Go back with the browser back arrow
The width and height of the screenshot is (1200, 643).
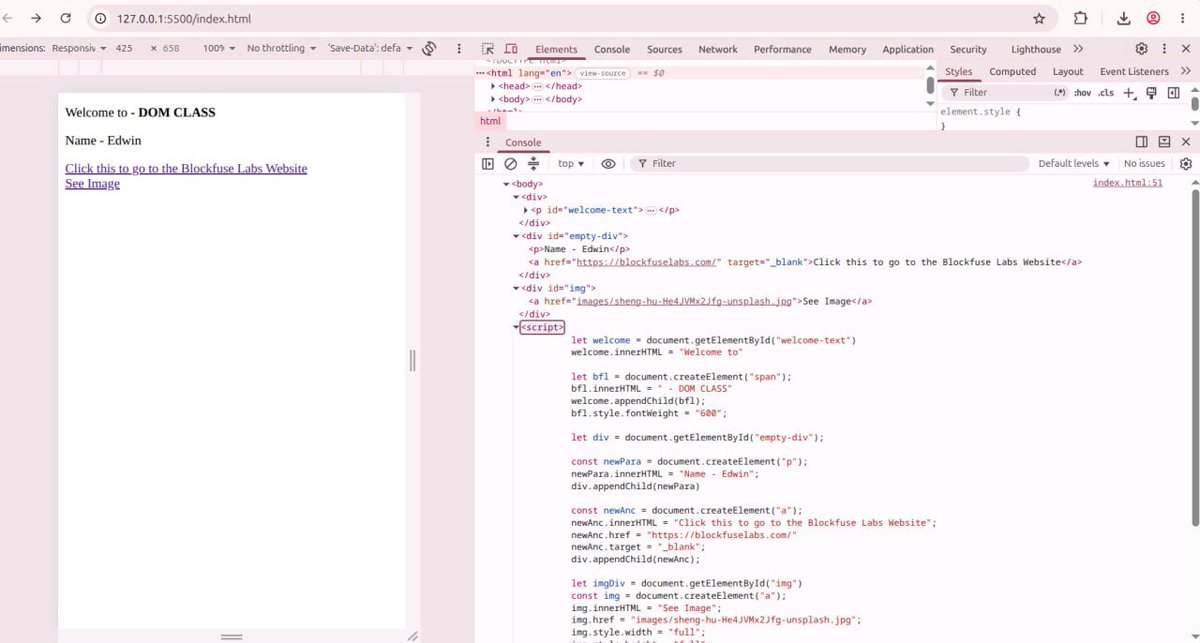[x=6, y=18]
